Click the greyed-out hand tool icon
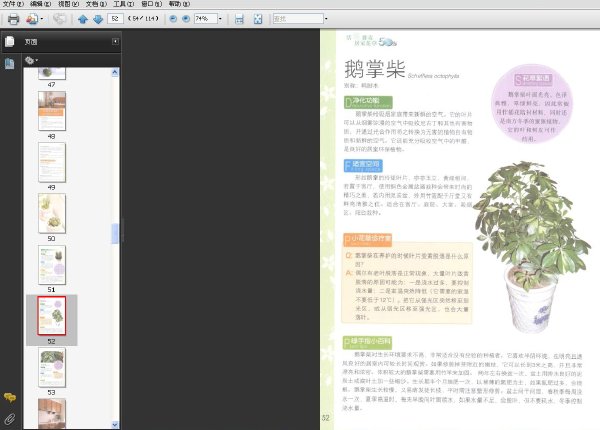The height and width of the screenshot is (430, 600). click(60, 19)
